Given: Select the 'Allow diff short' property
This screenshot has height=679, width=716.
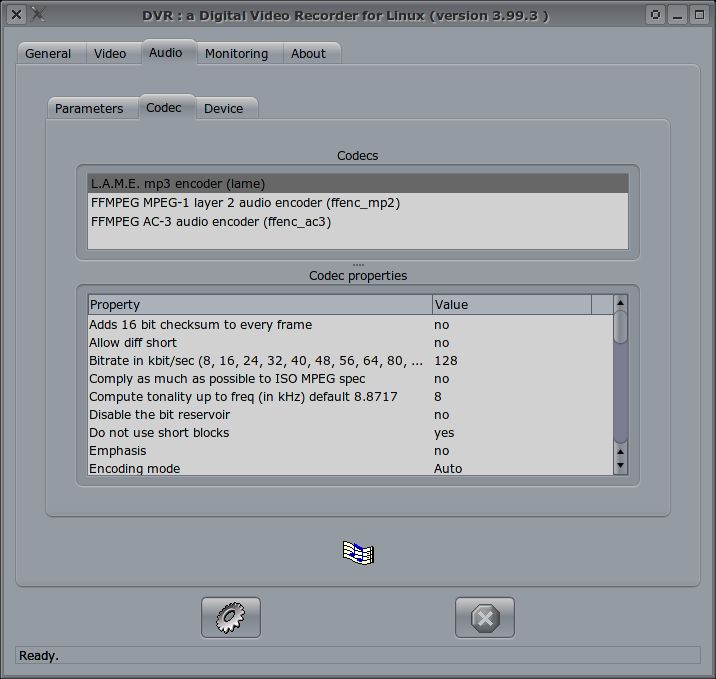Looking at the screenshot, I should [351, 342].
